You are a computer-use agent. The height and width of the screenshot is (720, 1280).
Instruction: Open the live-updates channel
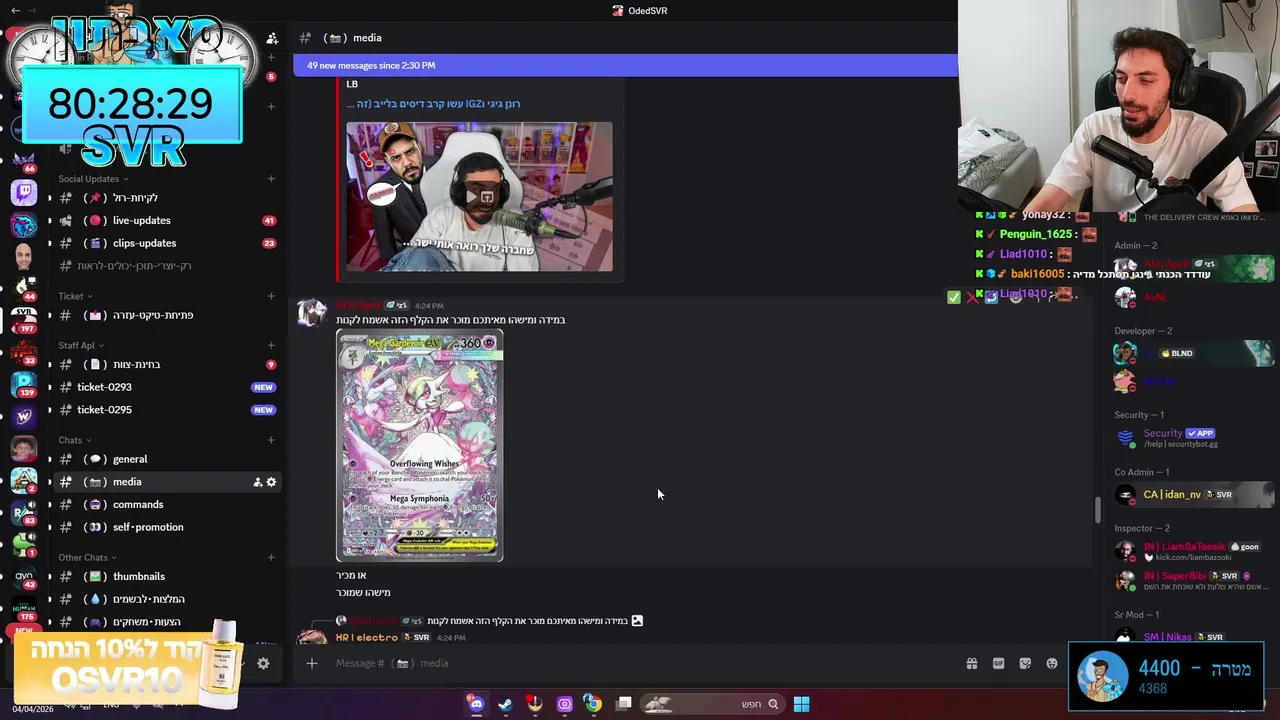[x=167, y=220]
